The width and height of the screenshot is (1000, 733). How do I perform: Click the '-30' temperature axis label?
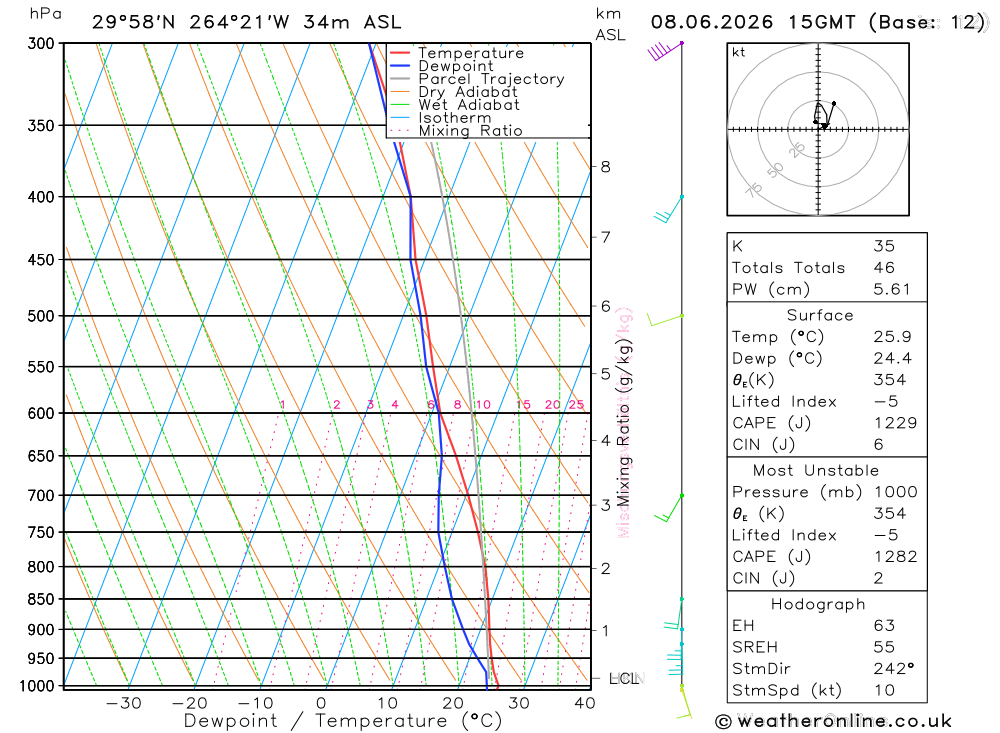click(x=124, y=703)
